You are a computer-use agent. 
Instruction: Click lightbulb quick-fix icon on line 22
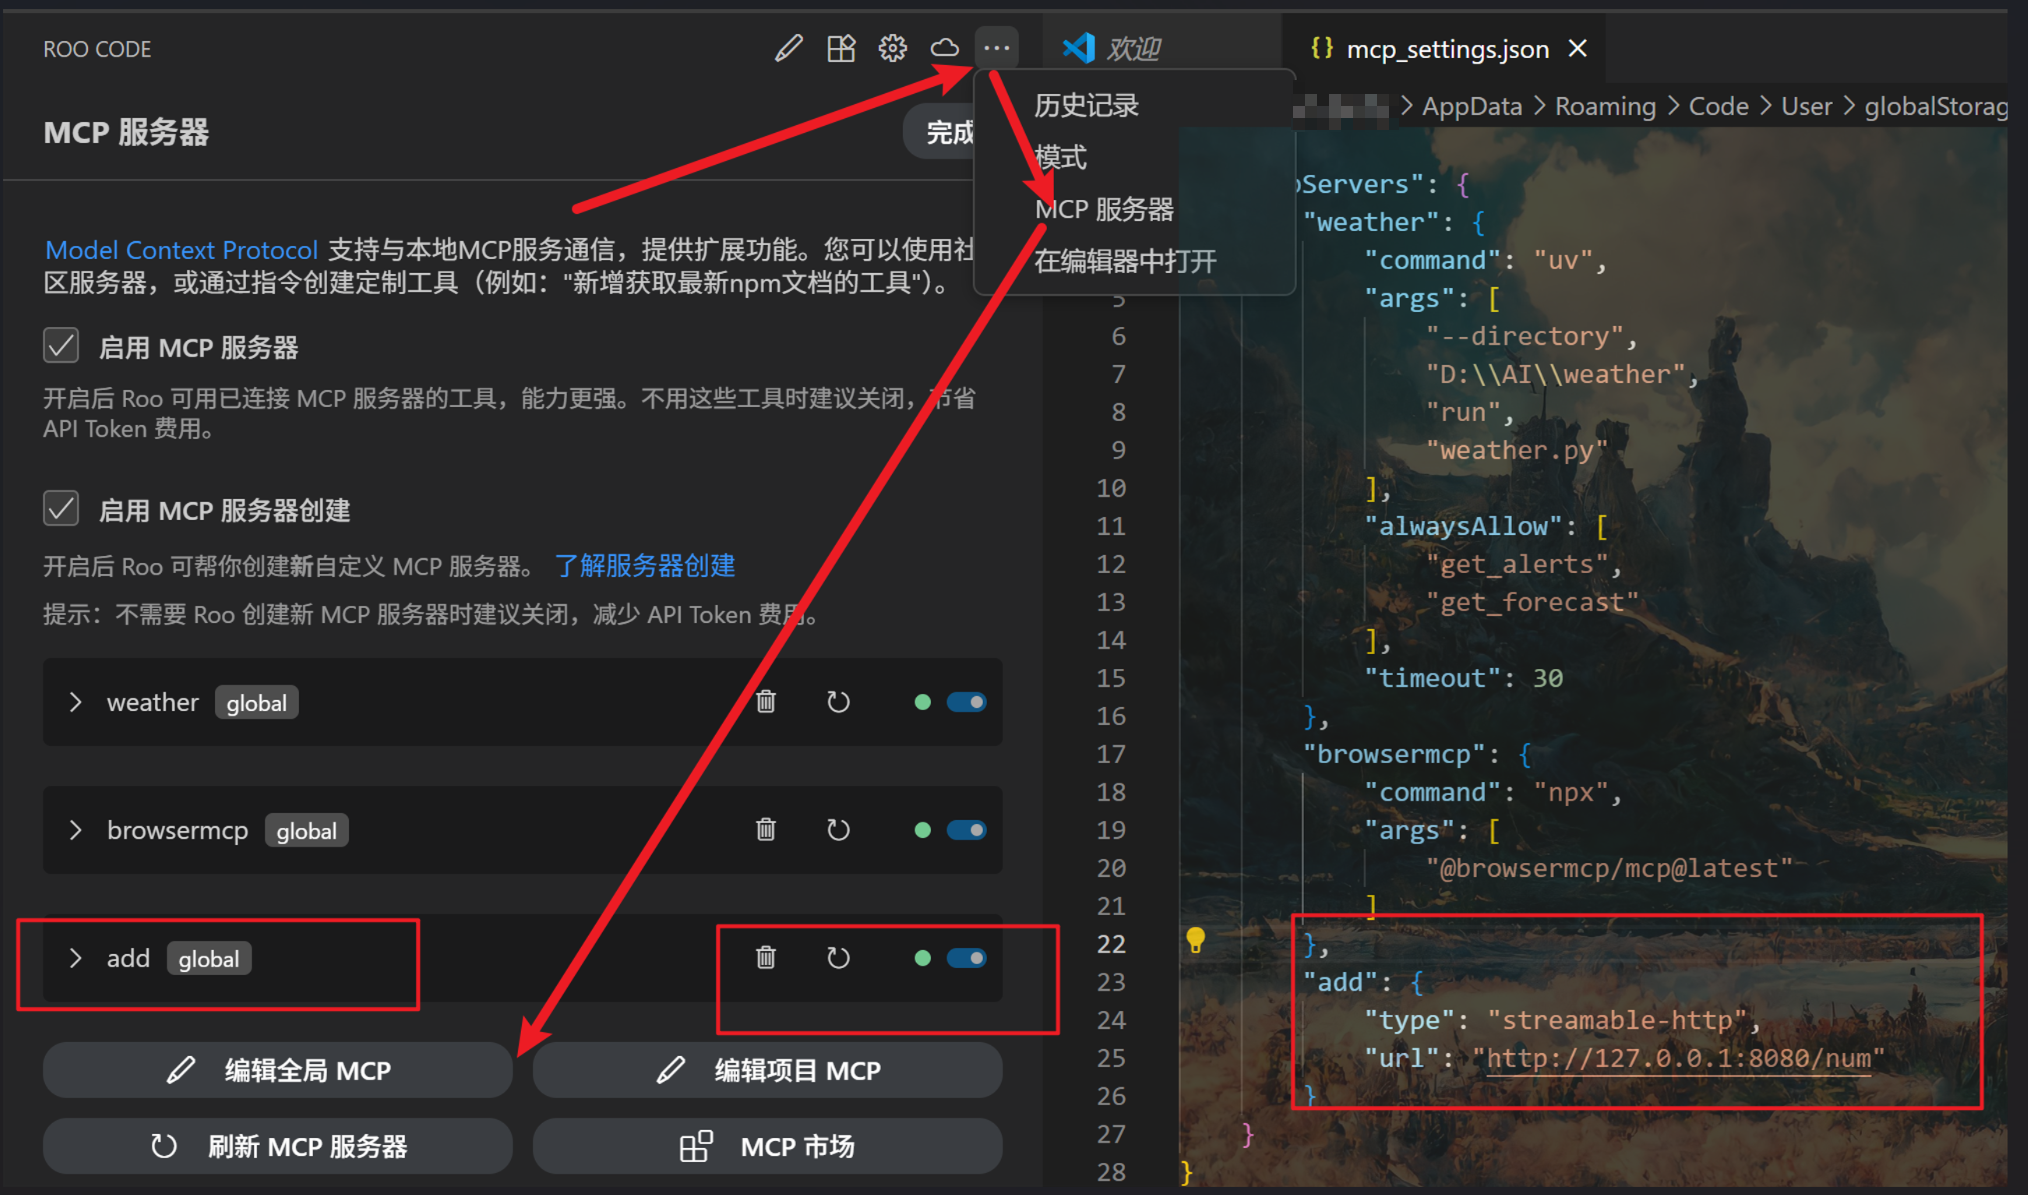coord(1195,940)
